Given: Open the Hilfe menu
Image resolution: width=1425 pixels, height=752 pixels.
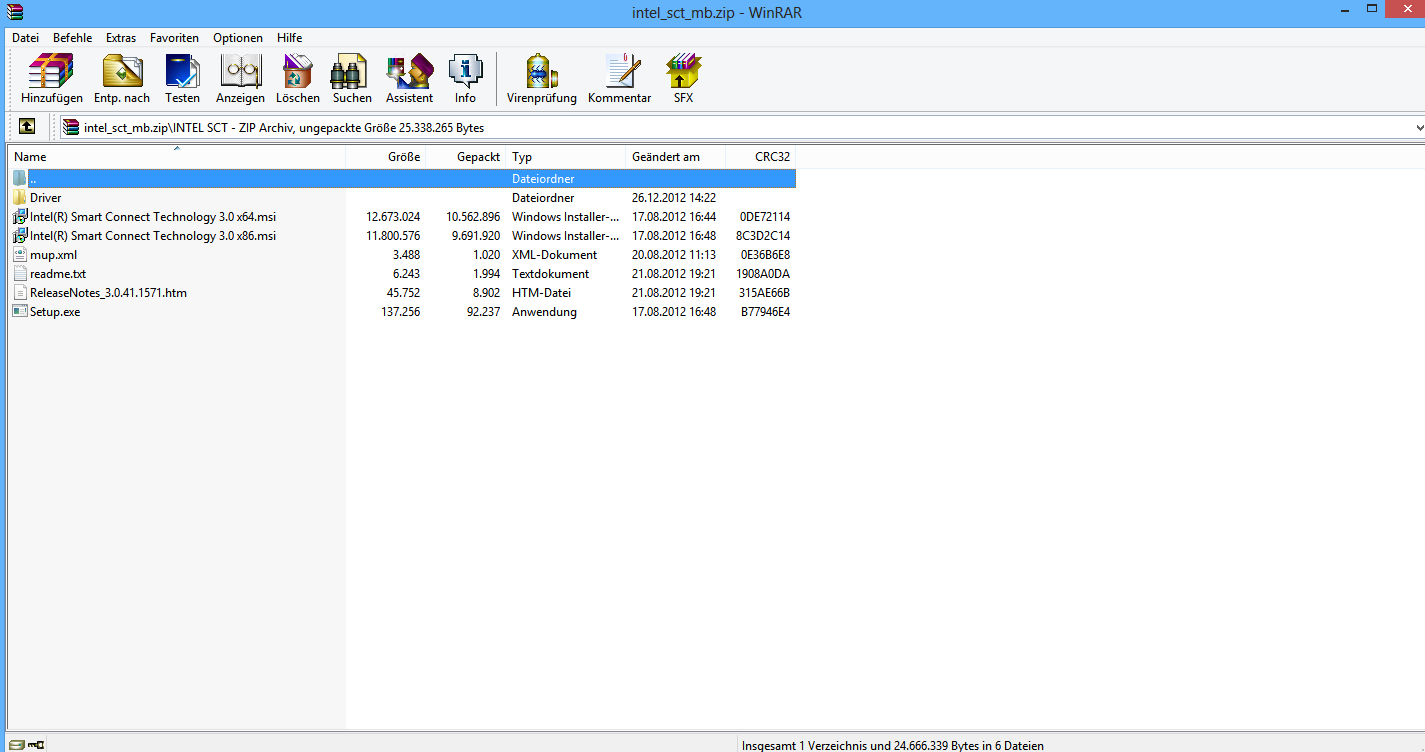Looking at the screenshot, I should pyautogui.click(x=290, y=38).
